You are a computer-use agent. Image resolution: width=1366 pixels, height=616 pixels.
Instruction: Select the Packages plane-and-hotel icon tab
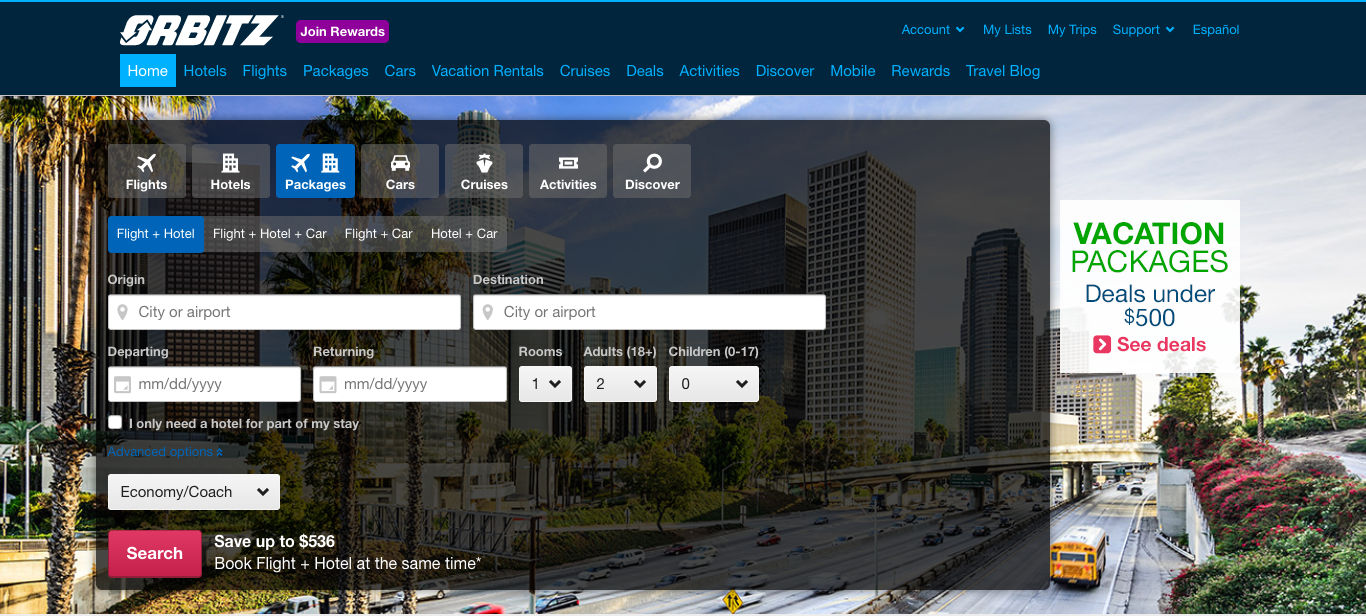pyautogui.click(x=315, y=171)
